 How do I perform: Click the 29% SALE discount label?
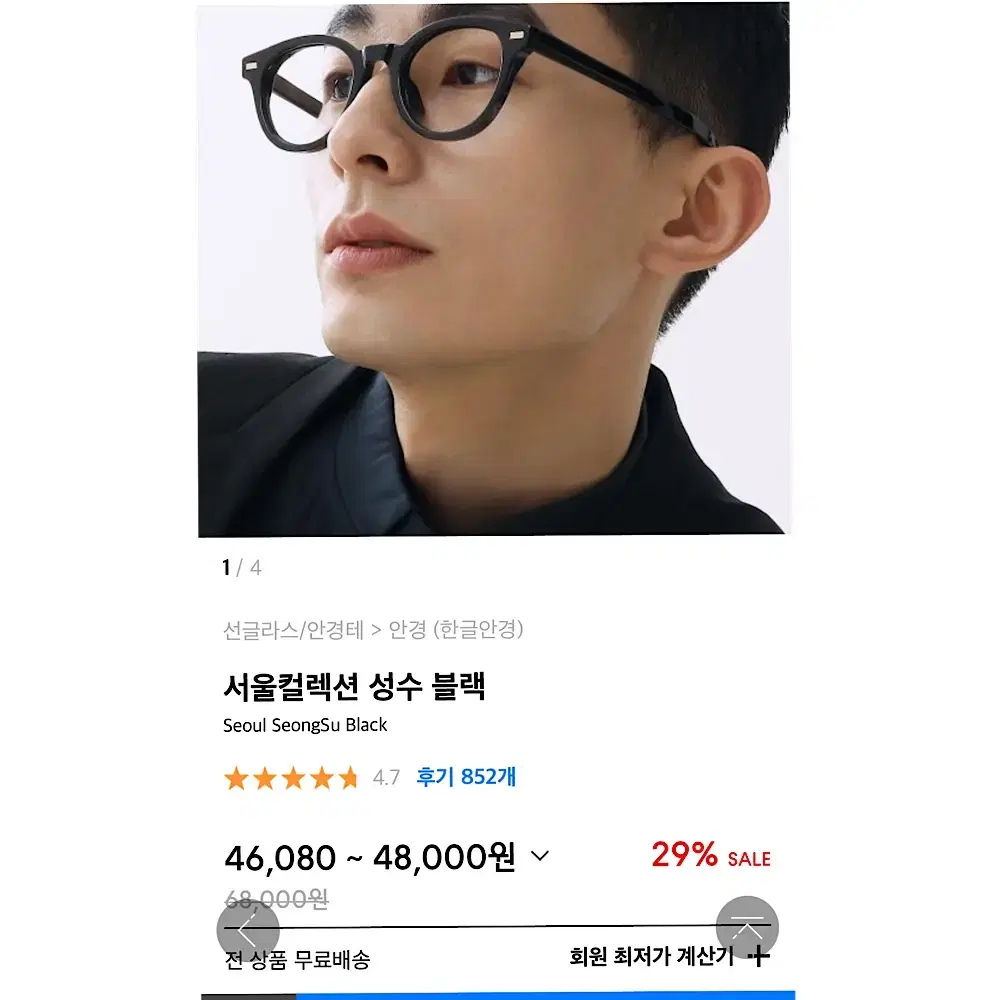coord(711,855)
